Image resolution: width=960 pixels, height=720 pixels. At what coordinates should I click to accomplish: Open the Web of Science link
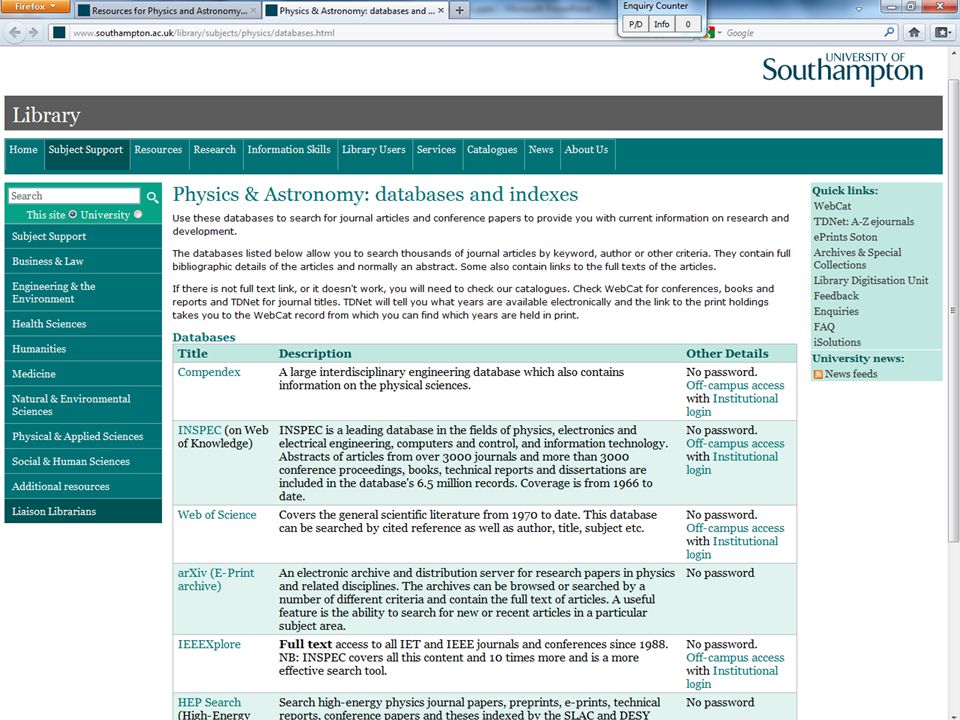point(217,515)
